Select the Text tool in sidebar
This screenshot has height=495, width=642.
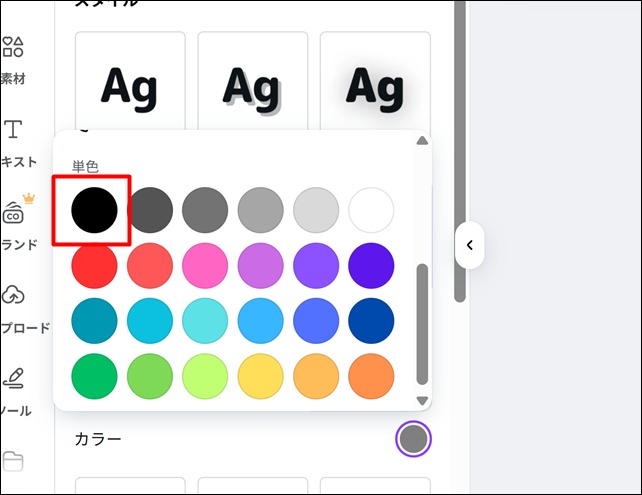coord(13,130)
